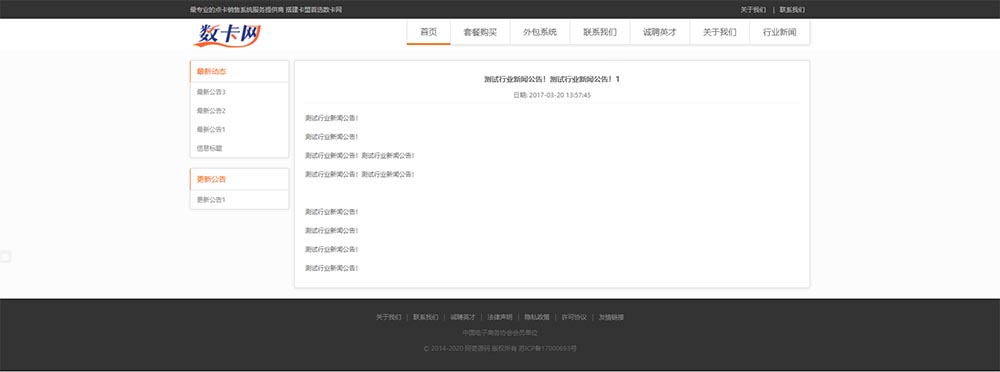Select 联系我们 in the main navigation

coord(600,33)
